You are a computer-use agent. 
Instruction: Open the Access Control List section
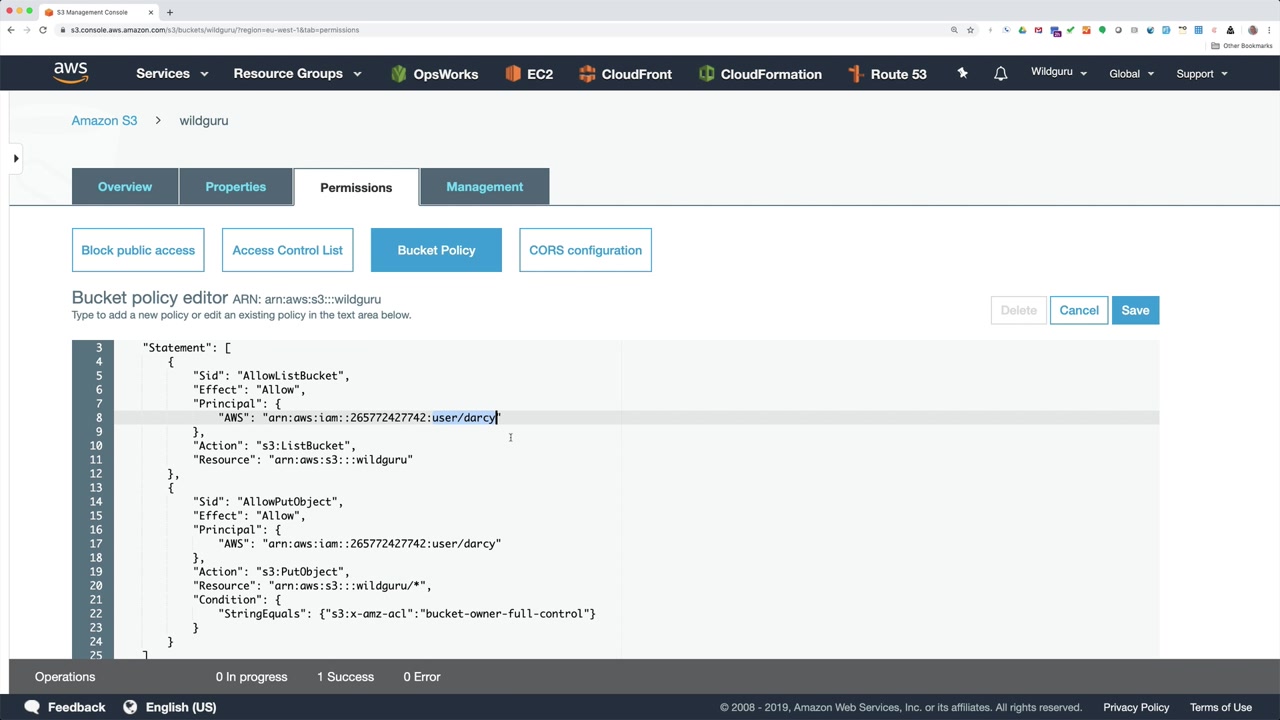288,250
